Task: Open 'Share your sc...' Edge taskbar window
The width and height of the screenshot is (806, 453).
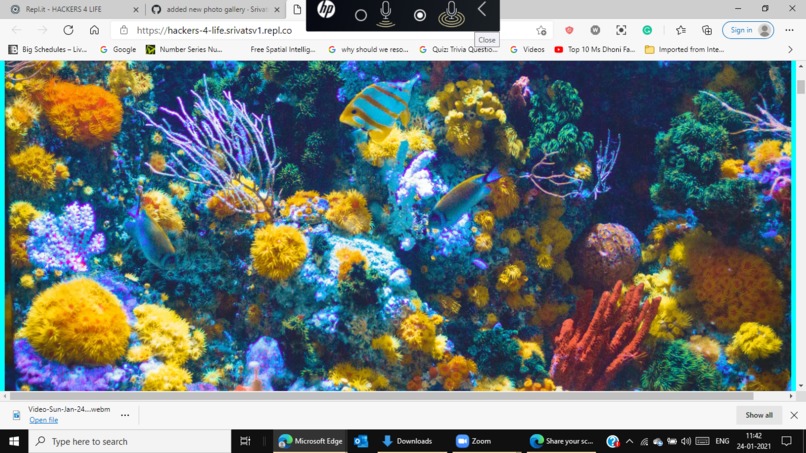Action: [562, 441]
